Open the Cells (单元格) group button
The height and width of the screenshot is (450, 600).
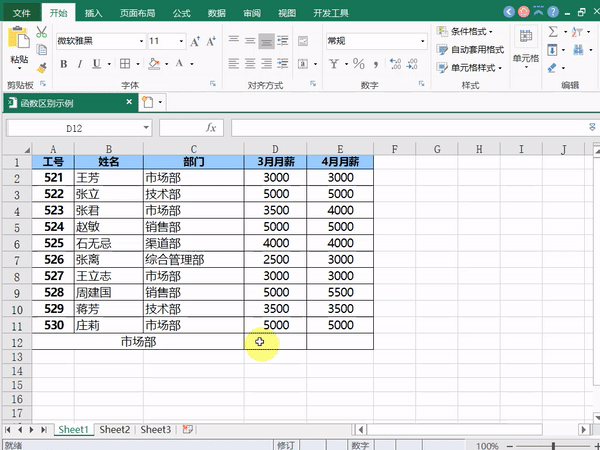tap(526, 48)
